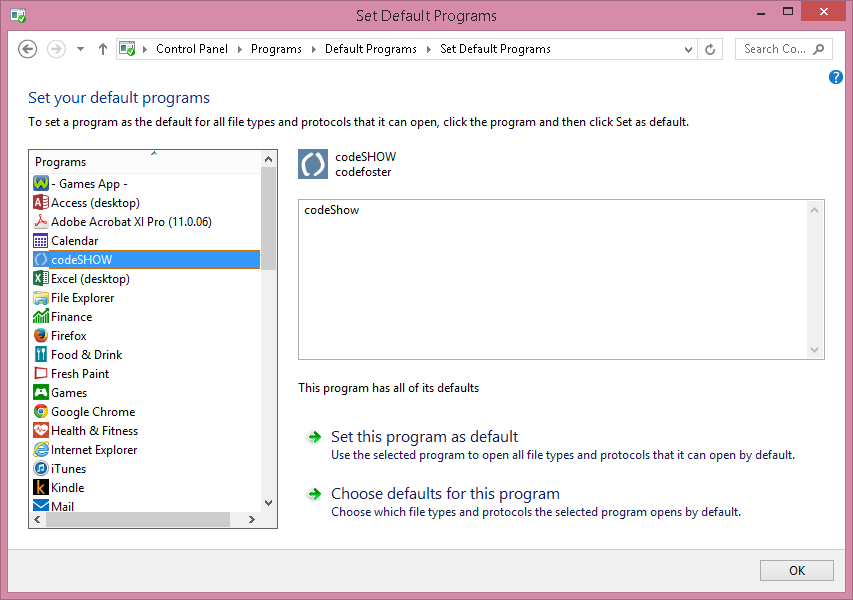Click the programs list scroll right arrow
Screen dimensions: 853x600
point(251,519)
